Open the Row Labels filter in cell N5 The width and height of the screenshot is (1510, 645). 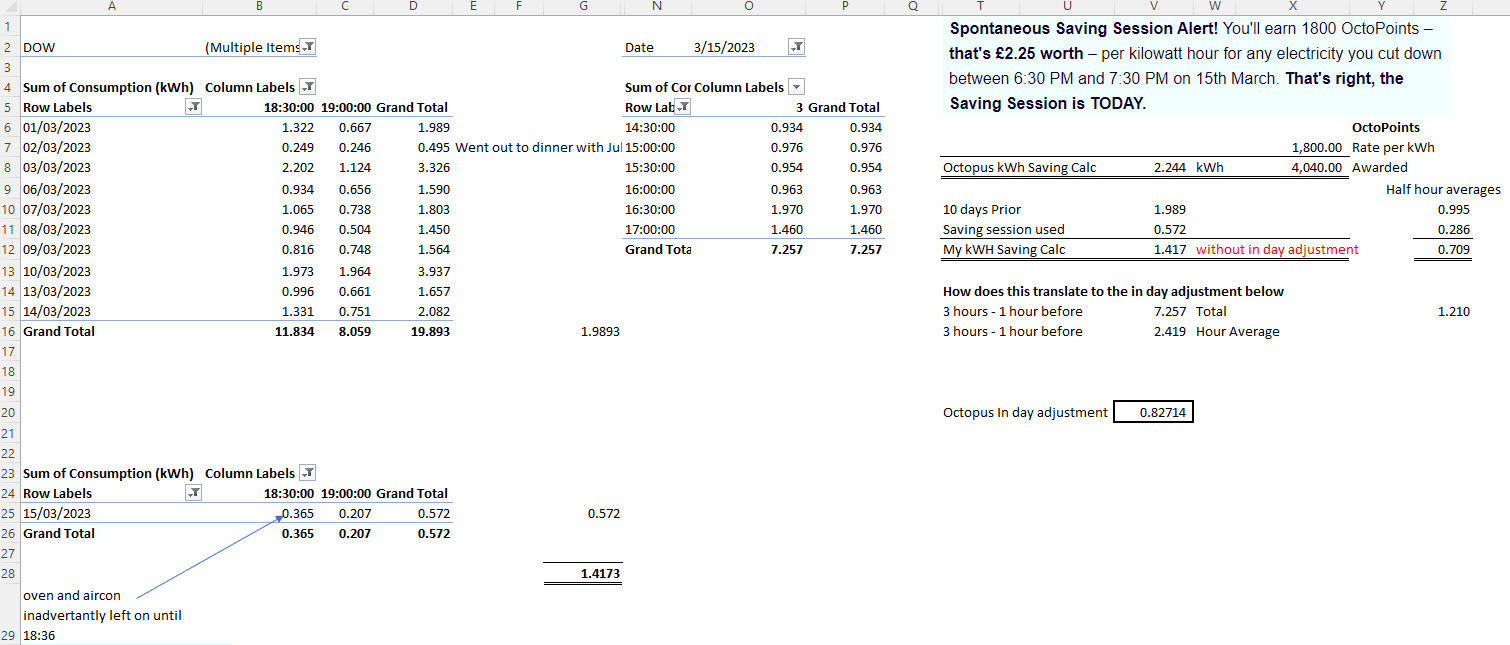coord(684,107)
